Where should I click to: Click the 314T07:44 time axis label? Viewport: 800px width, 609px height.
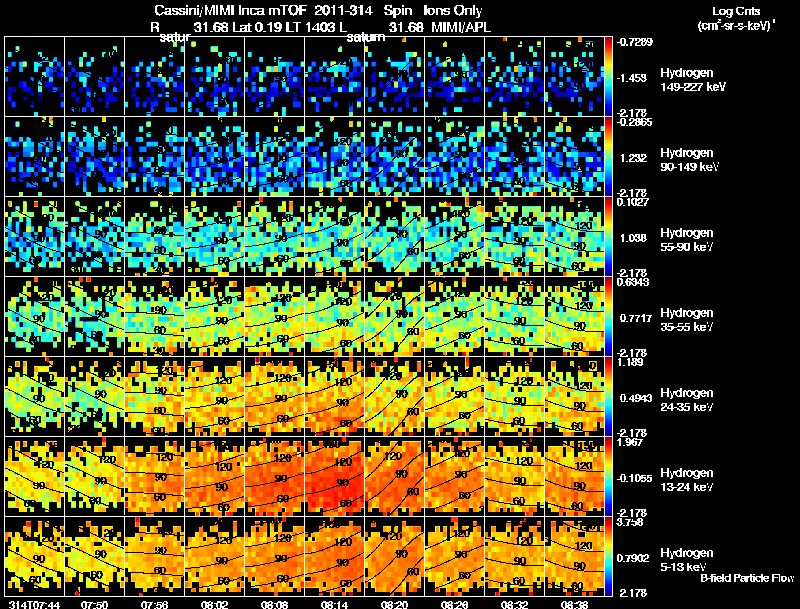35,604
